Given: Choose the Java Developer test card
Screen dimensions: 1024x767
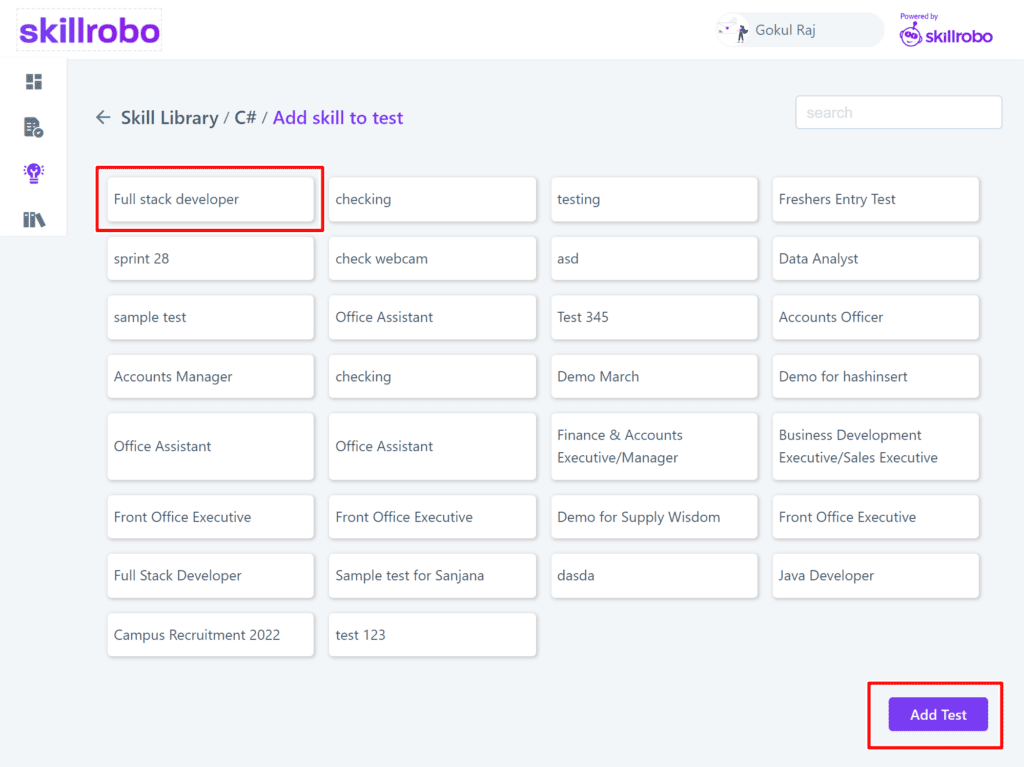Looking at the screenshot, I should coord(875,576).
